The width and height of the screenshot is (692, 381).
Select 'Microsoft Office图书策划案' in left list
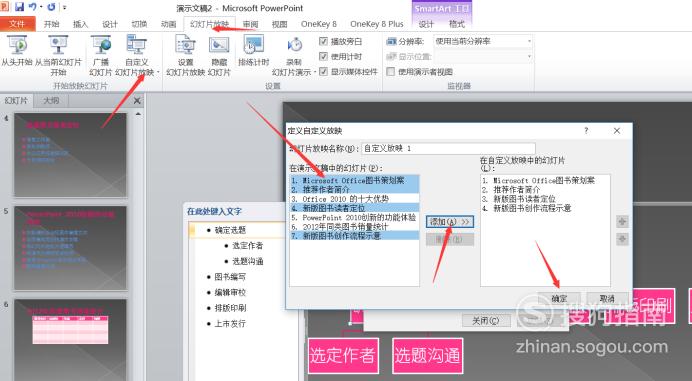[354, 180]
